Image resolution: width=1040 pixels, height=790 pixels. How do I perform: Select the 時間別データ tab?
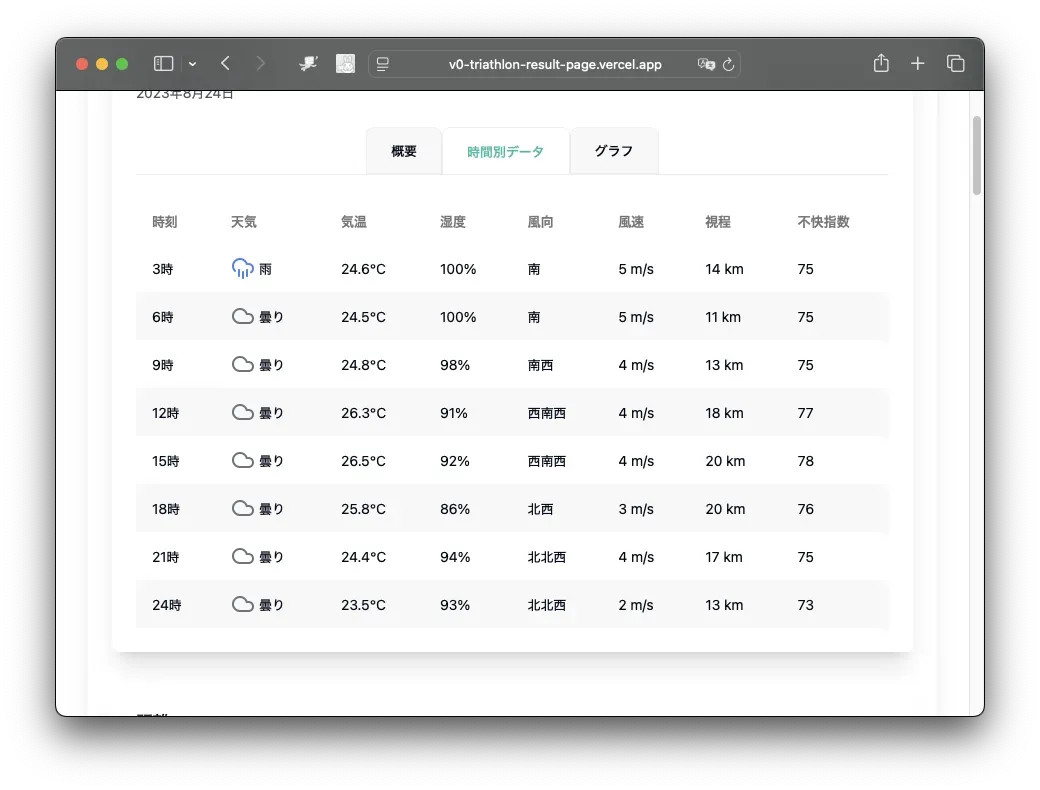[506, 152]
